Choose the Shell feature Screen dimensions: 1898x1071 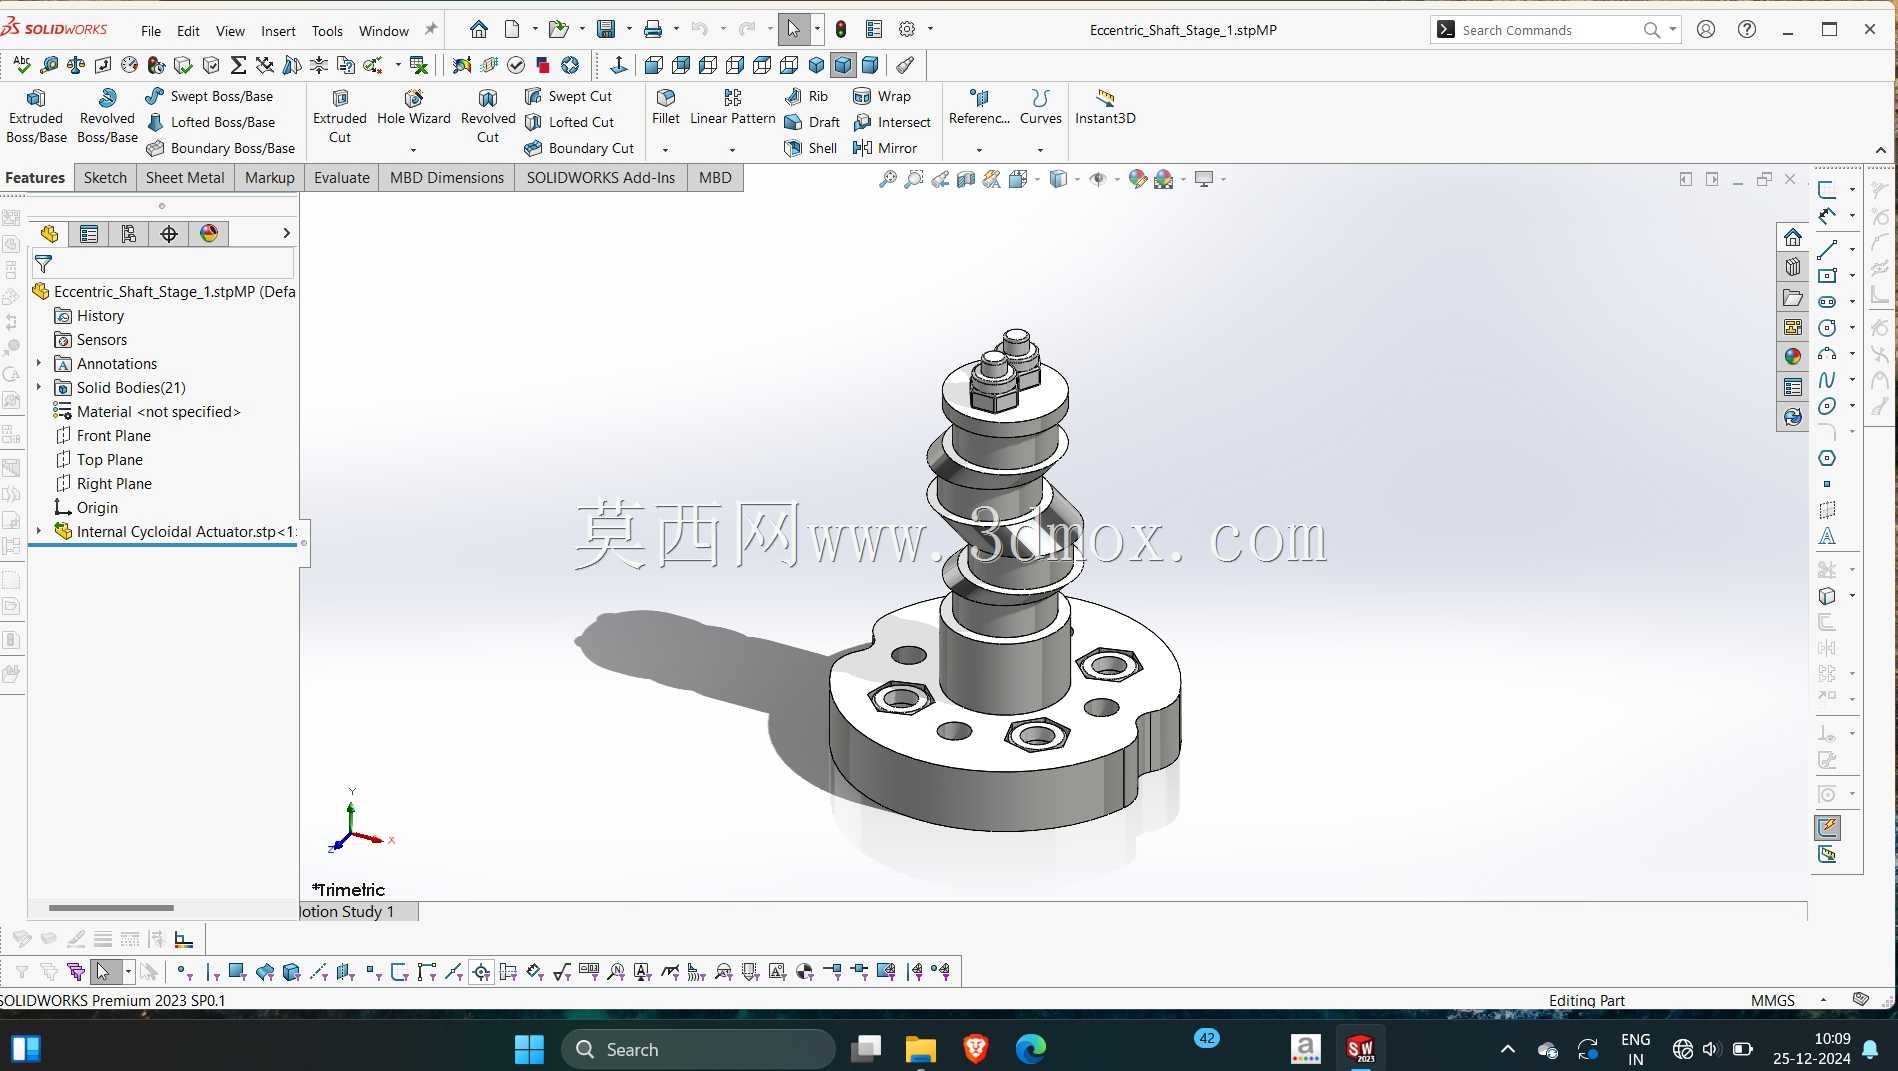(x=811, y=148)
